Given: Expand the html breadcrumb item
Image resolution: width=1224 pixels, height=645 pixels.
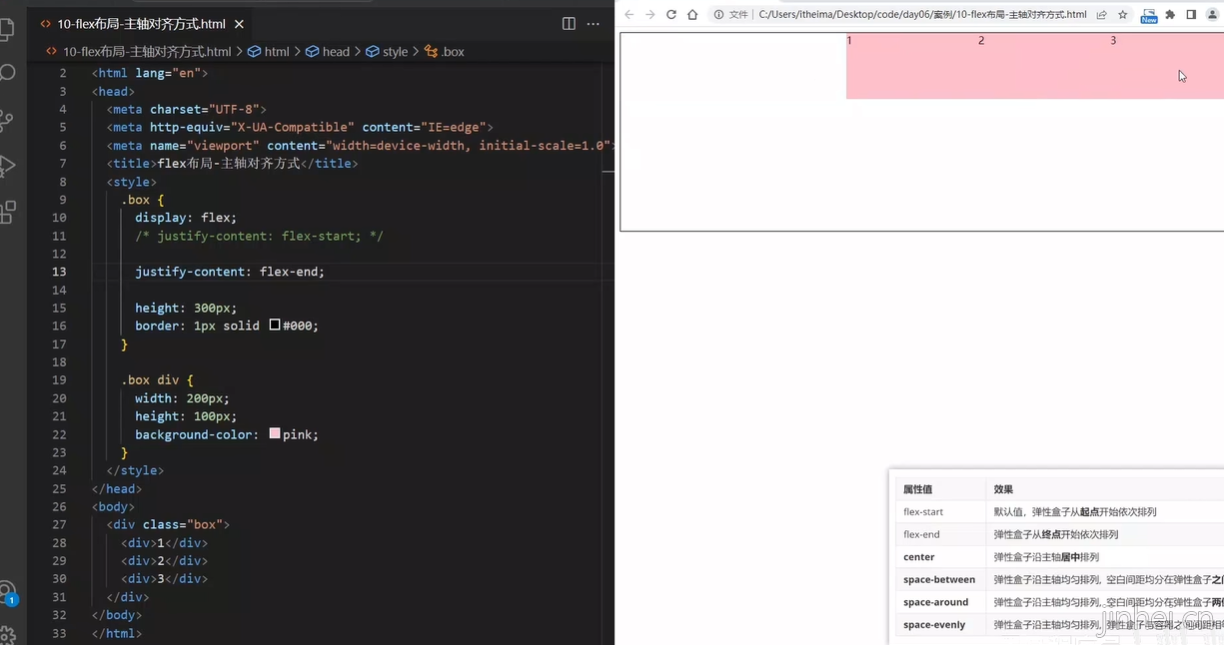Looking at the screenshot, I should pos(277,52).
